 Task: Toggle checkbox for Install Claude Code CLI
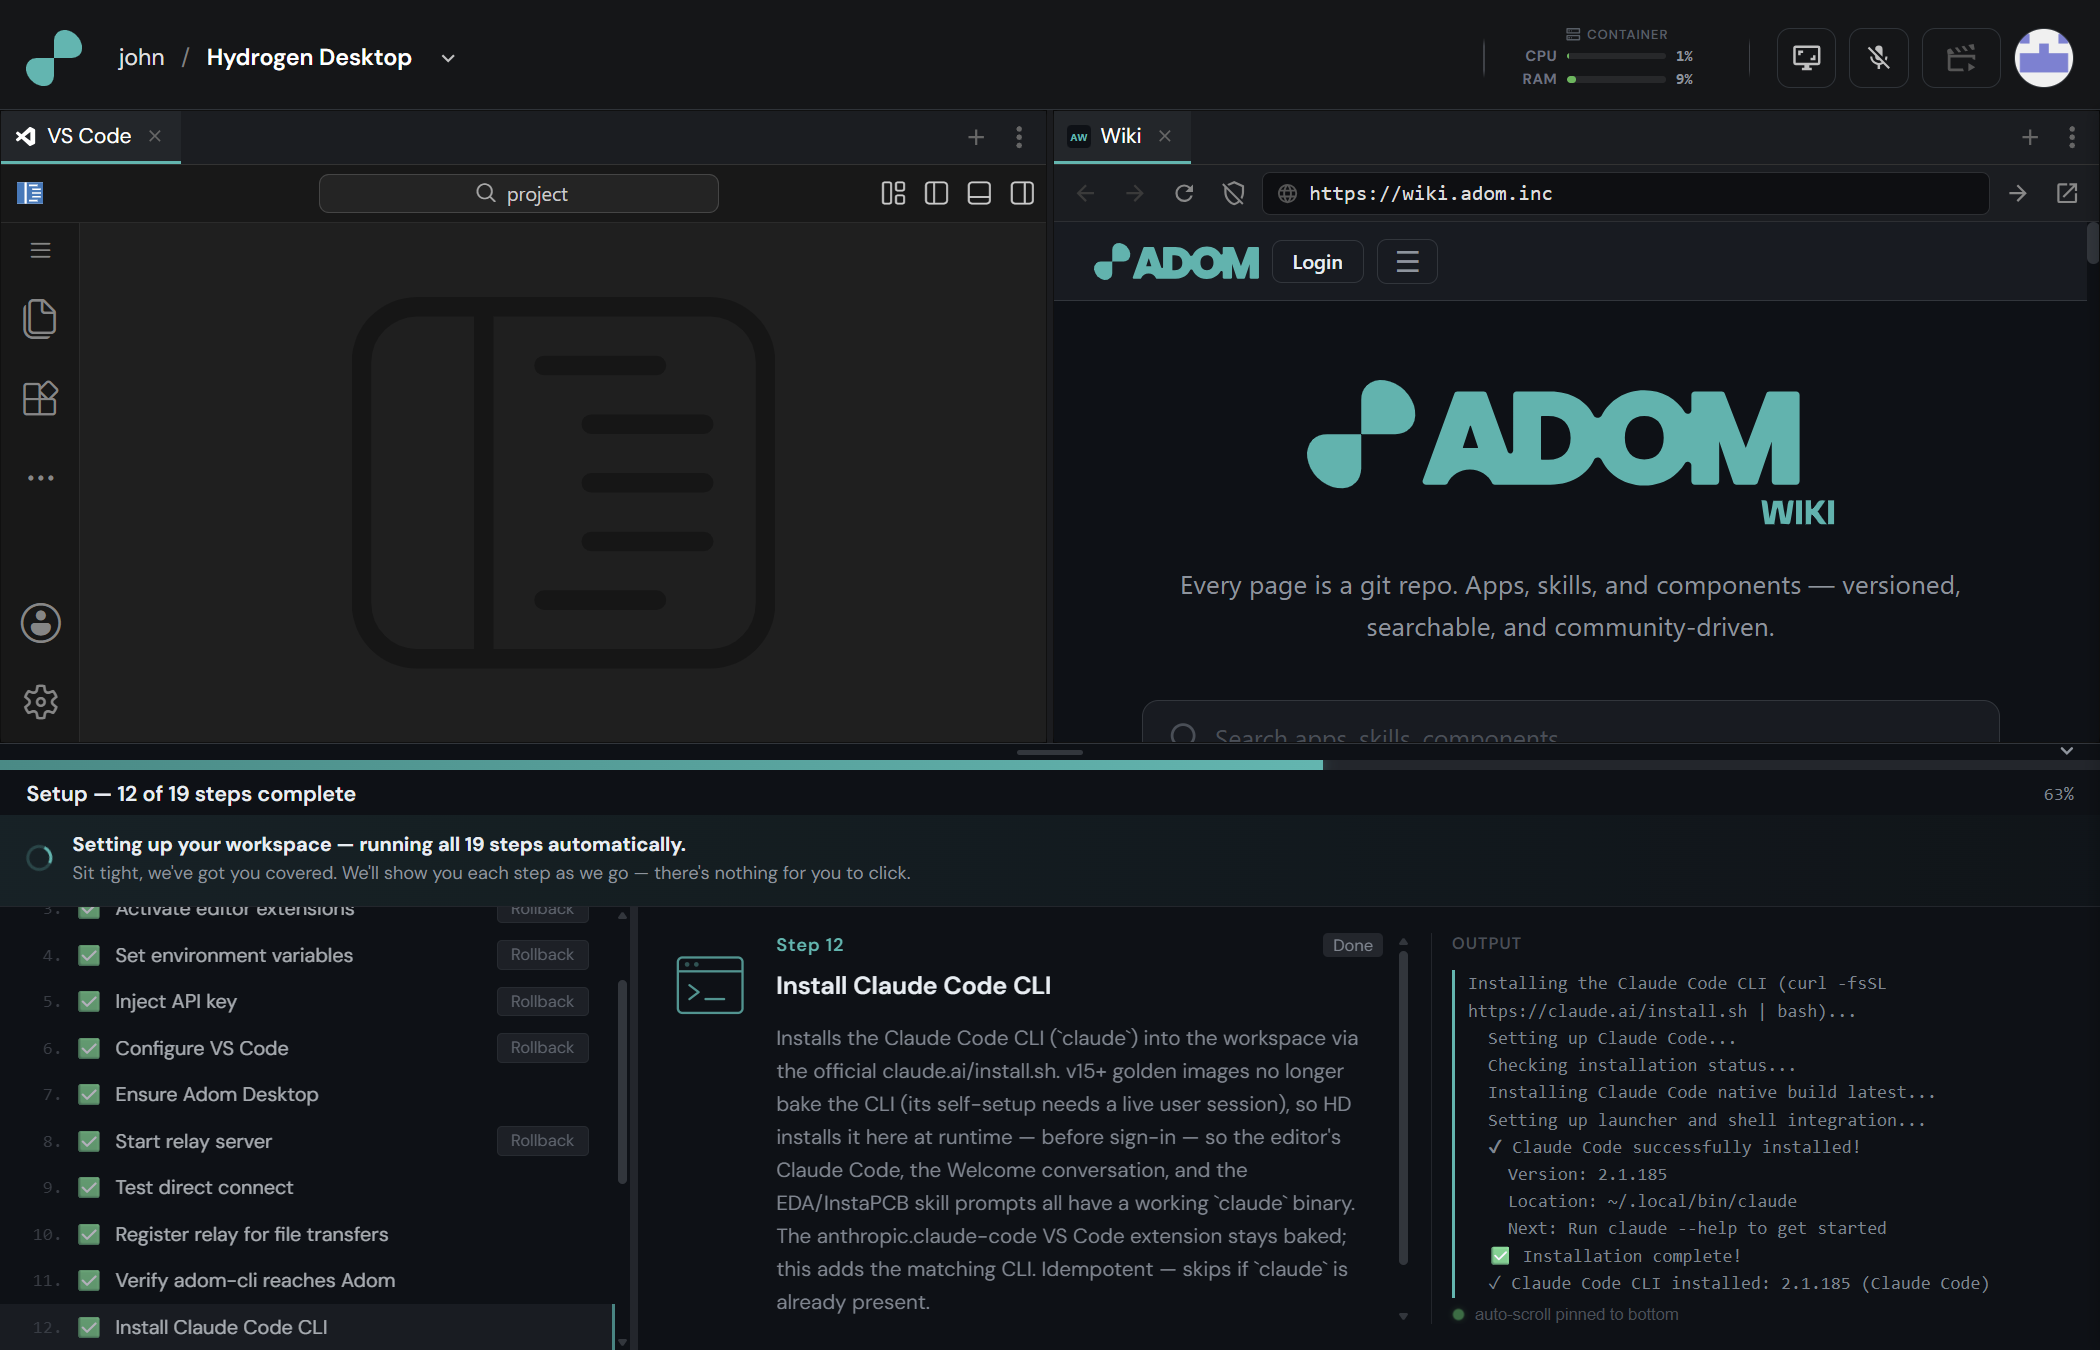coord(89,1327)
